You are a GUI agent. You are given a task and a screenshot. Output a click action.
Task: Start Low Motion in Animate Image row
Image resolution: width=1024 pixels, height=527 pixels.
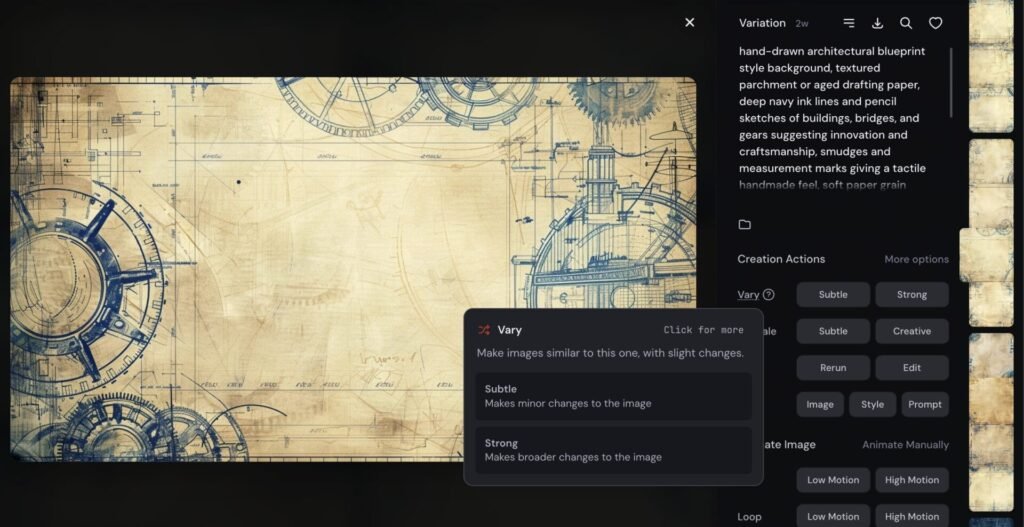tap(833, 480)
